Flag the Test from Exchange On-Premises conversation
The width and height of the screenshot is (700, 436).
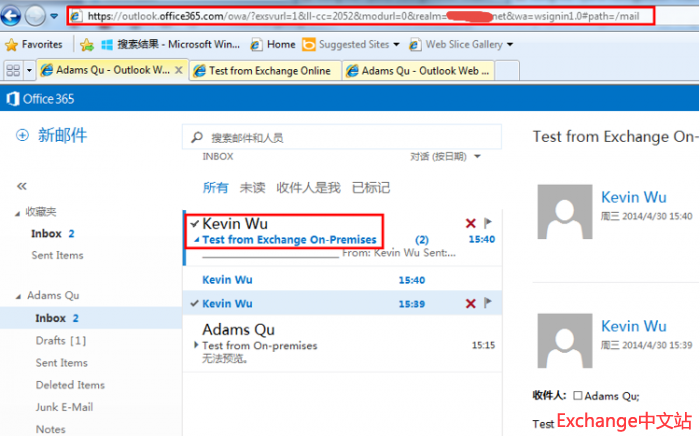[488, 224]
